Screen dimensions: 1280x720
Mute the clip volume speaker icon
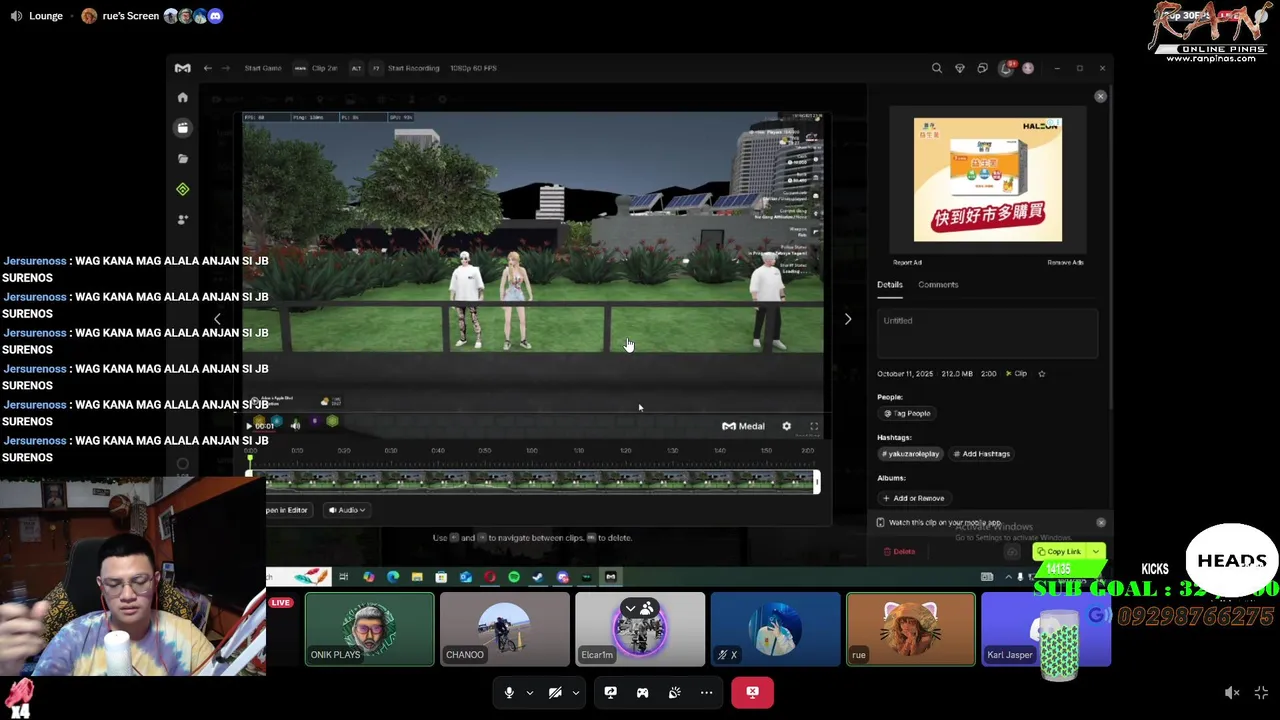(x=295, y=426)
